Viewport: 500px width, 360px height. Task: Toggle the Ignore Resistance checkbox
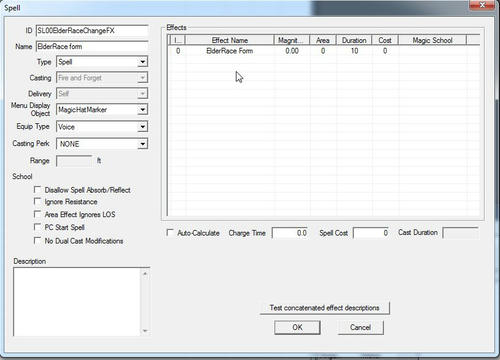coord(37,202)
